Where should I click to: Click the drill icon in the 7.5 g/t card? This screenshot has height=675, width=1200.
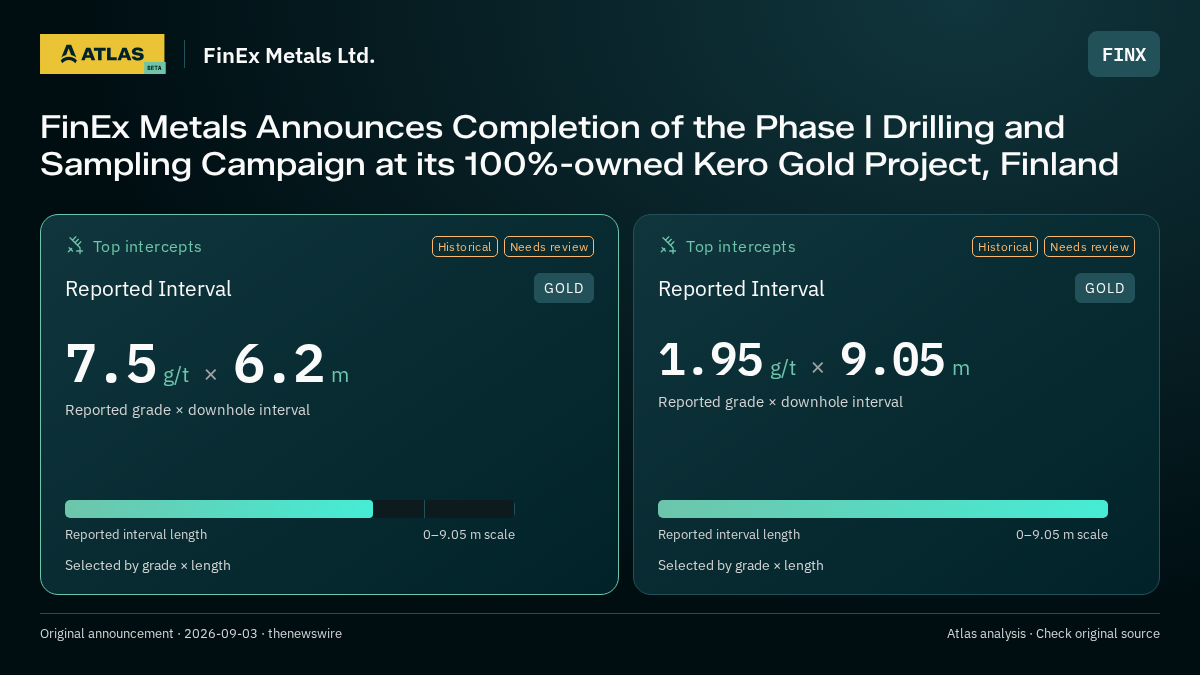75,245
